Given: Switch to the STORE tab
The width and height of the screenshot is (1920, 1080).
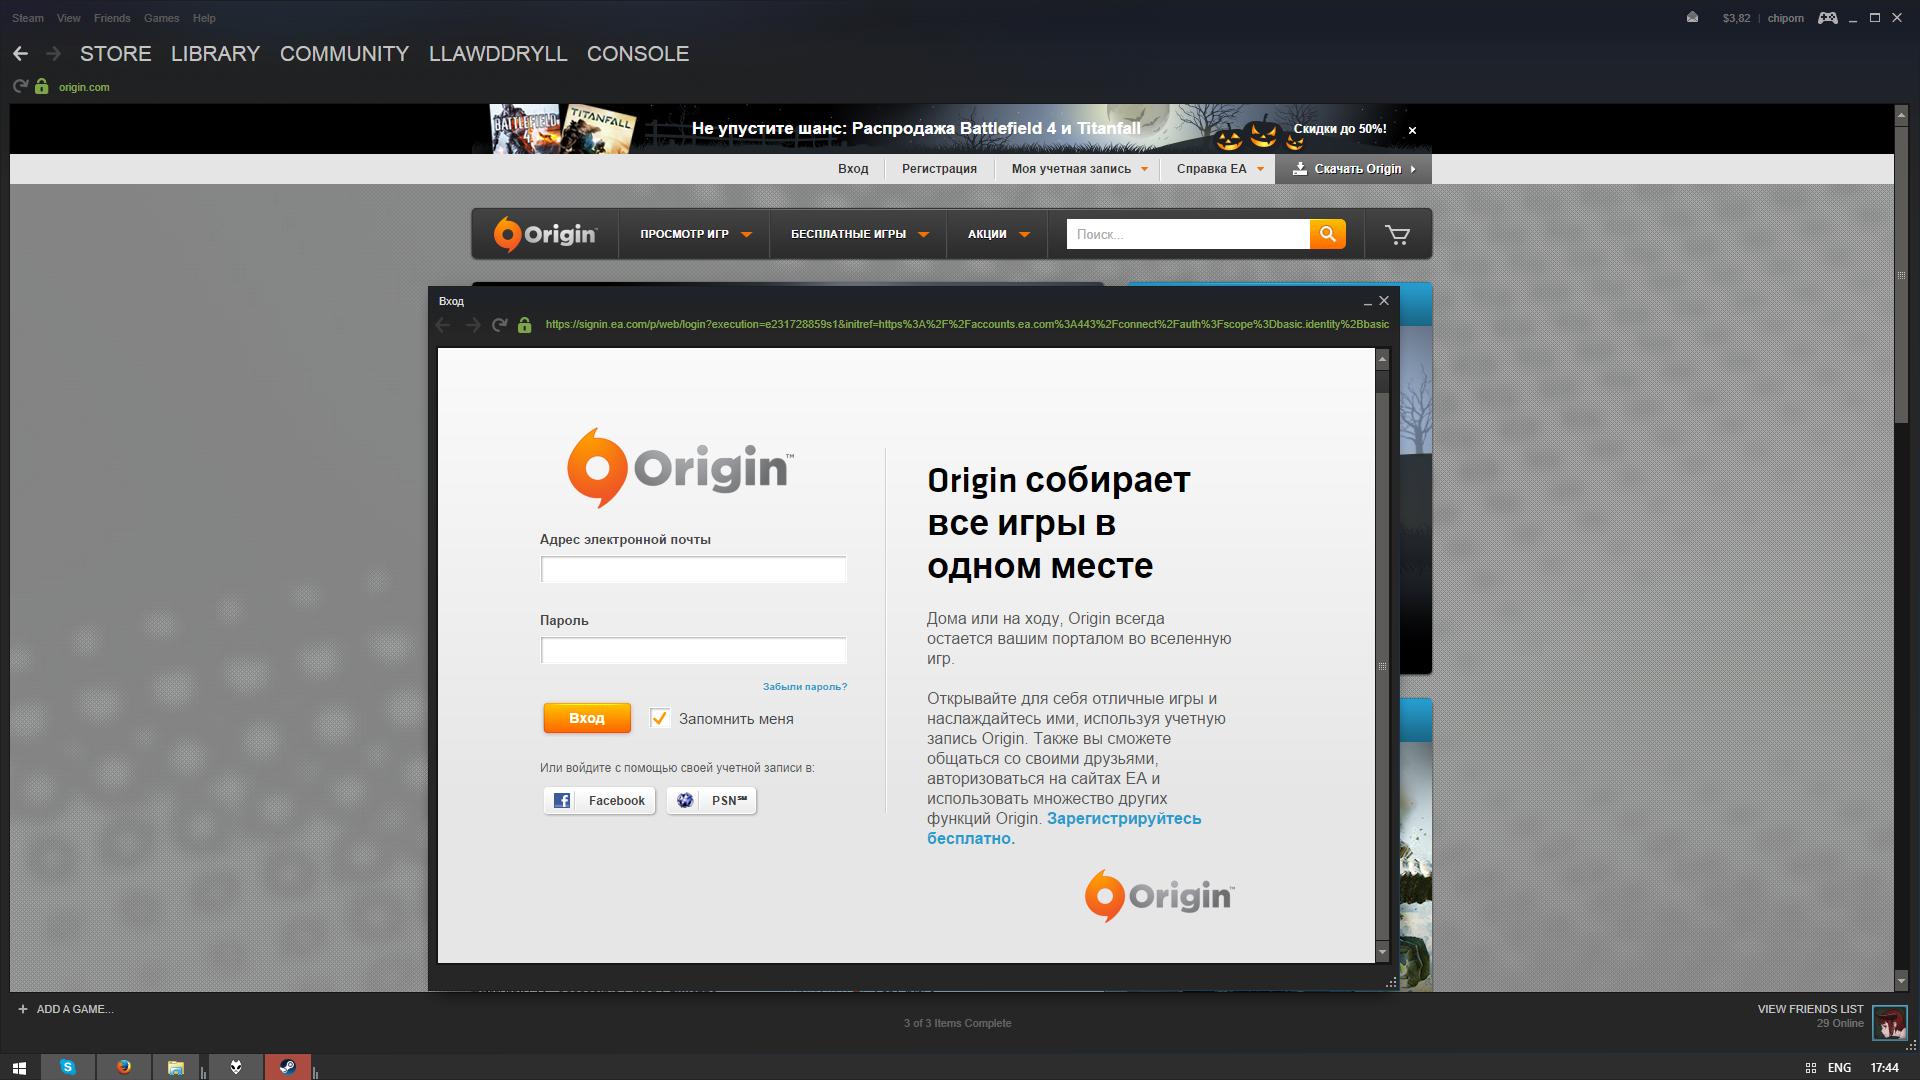Looking at the screenshot, I should [116, 54].
